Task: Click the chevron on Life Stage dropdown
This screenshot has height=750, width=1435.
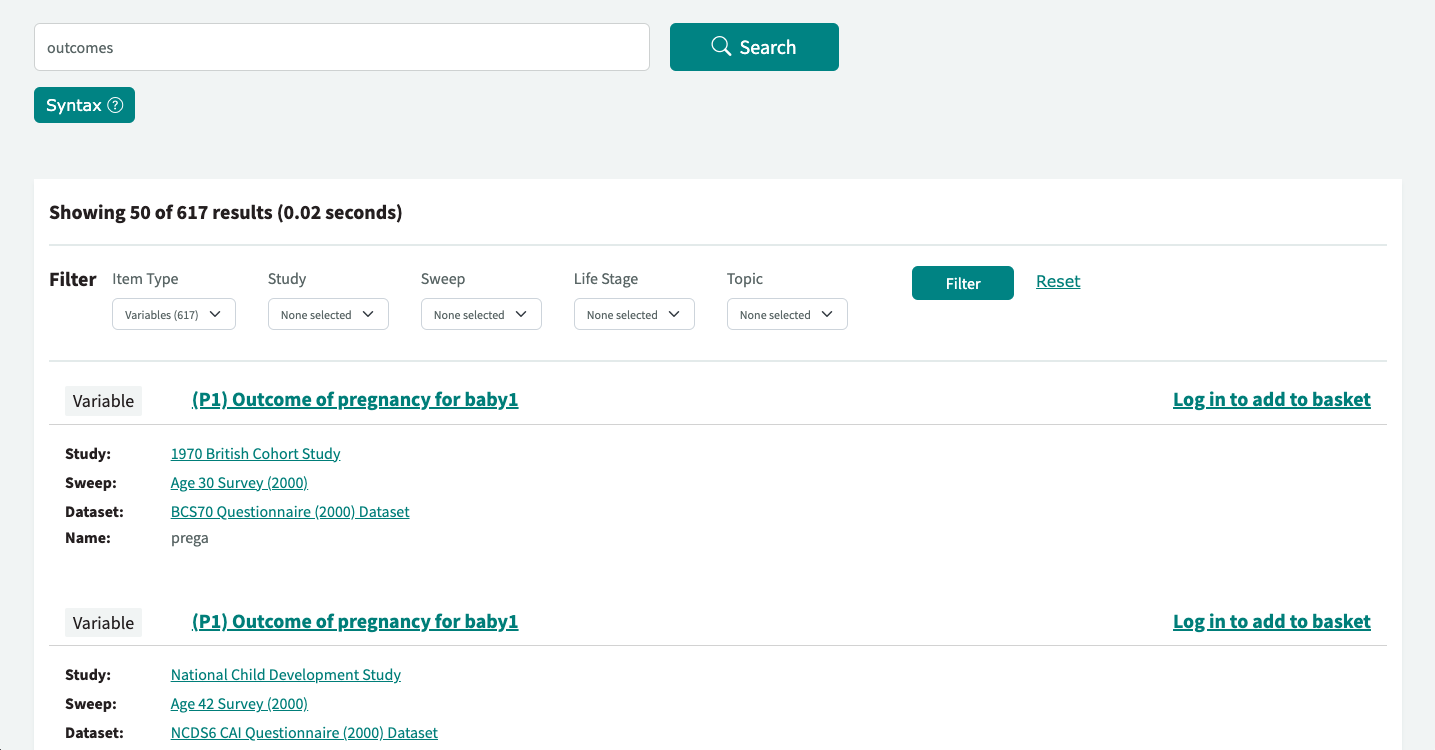Action: [x=674, y=313]
